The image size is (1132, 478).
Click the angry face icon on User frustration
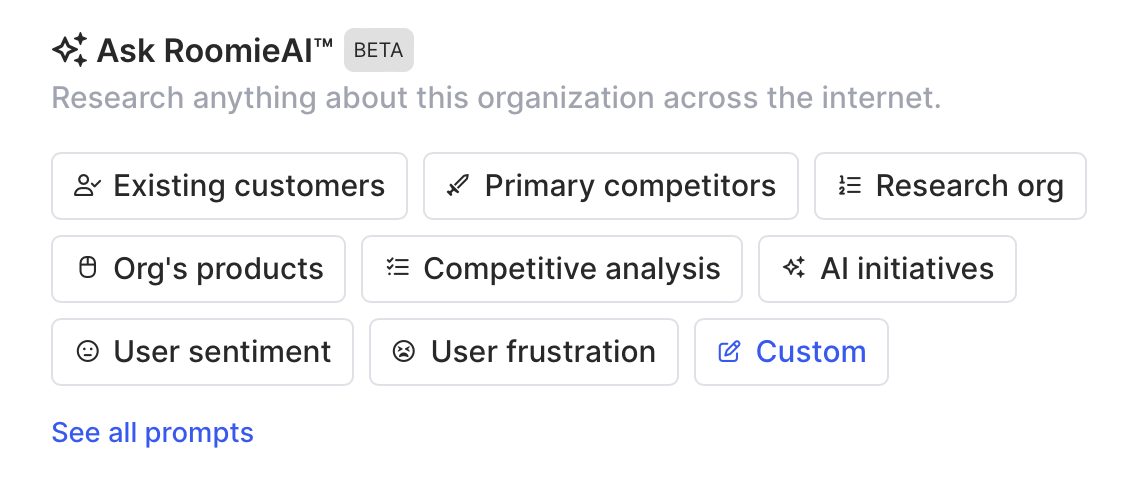click(405, 352)
